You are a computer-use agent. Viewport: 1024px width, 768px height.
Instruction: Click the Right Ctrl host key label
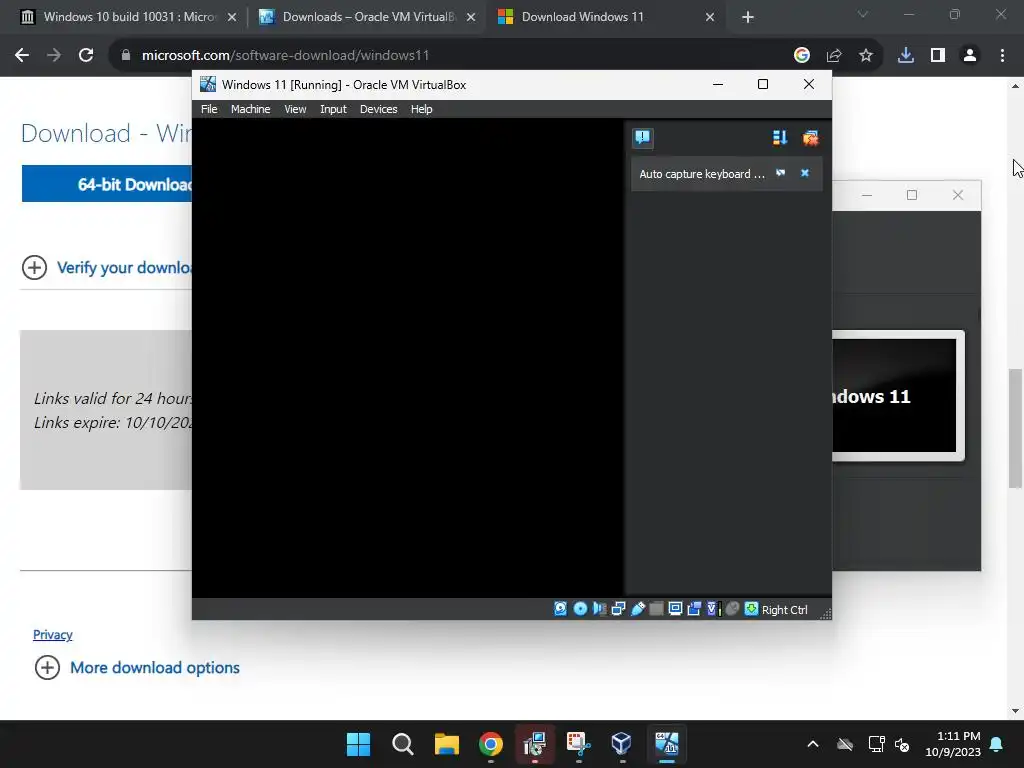point(784,610)
